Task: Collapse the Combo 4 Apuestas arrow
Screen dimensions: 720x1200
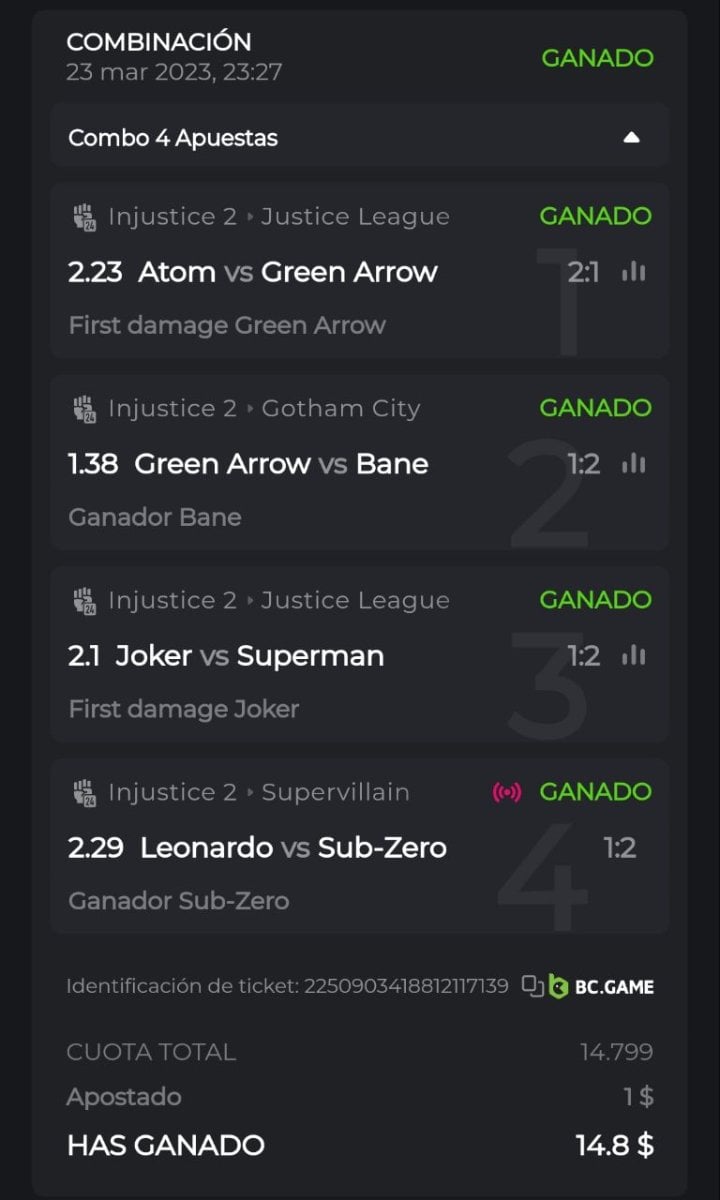Action: point(631,138)
